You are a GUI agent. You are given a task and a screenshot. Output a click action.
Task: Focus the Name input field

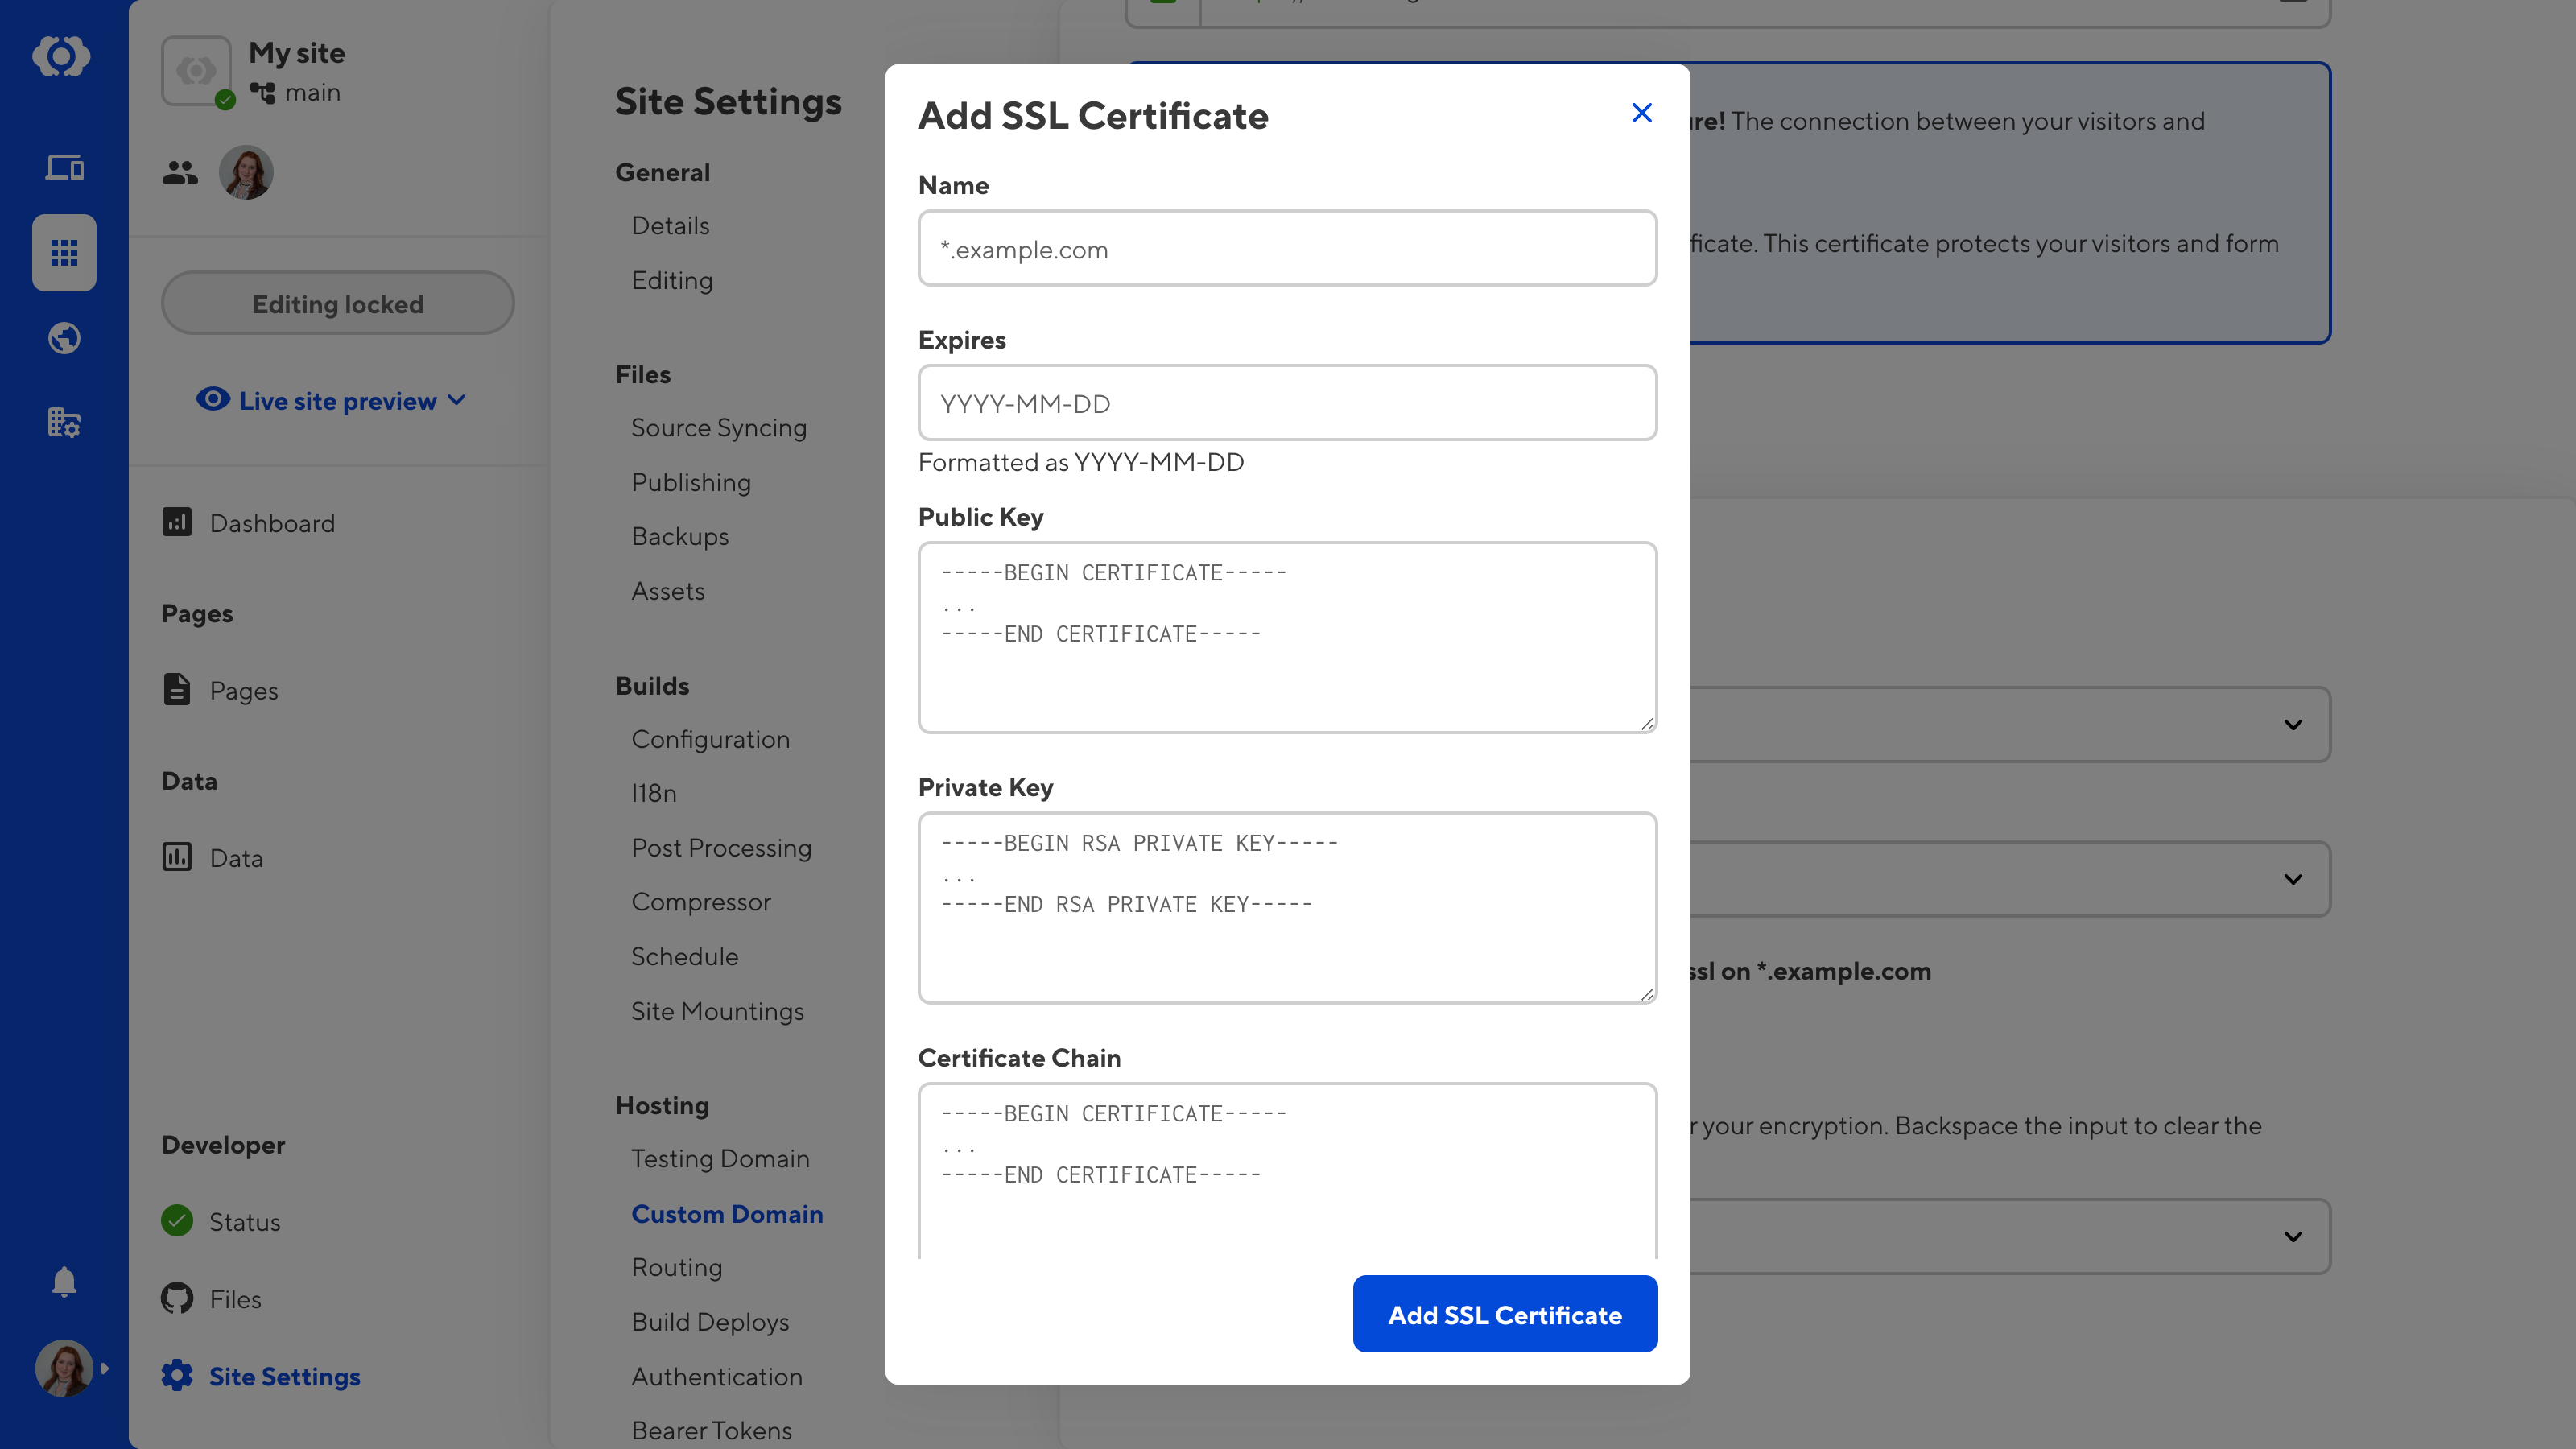pos(1288,249)
